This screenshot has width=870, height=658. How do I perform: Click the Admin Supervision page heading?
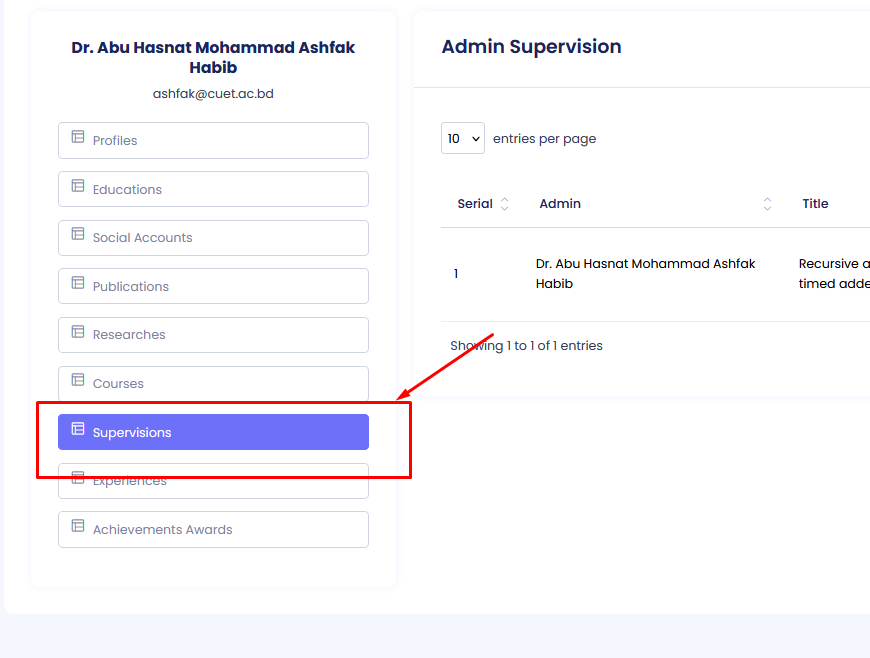pos(531,47)
